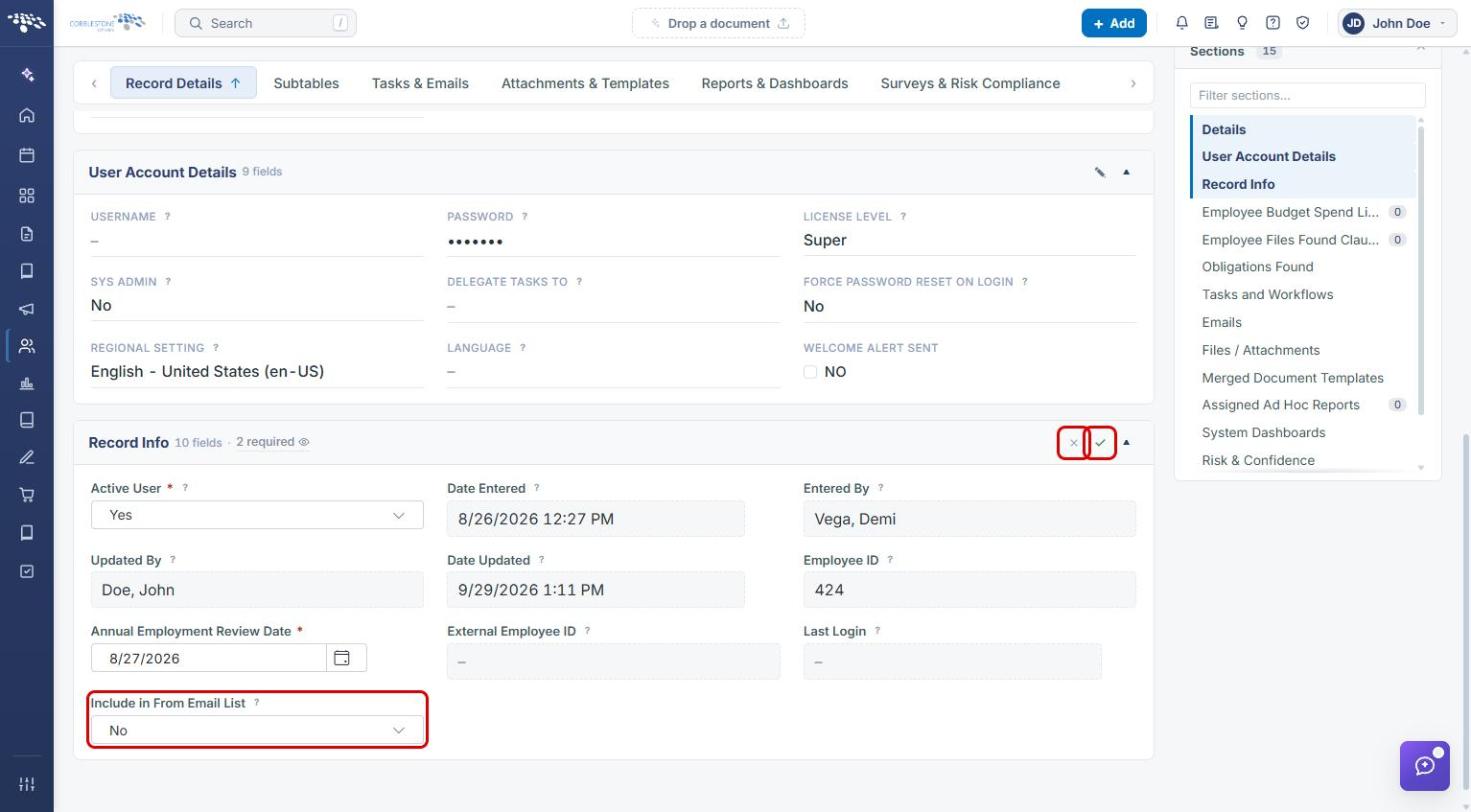
Task: Open the Reports & Dashboards tab
Action: [775, 83]
